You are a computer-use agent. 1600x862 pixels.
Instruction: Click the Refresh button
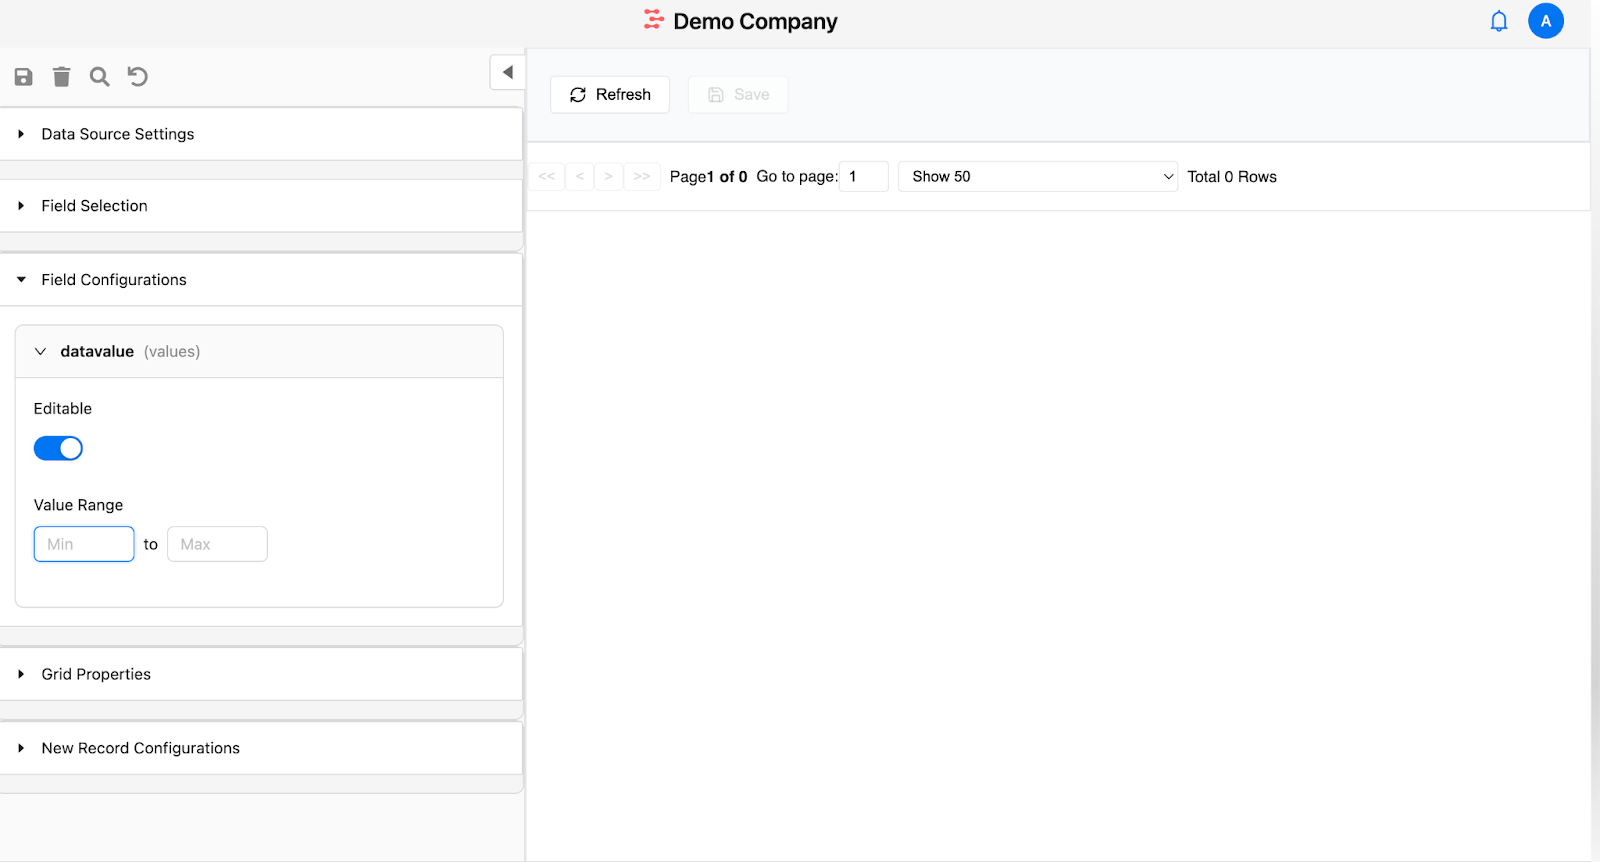click(x=610, y=95)
